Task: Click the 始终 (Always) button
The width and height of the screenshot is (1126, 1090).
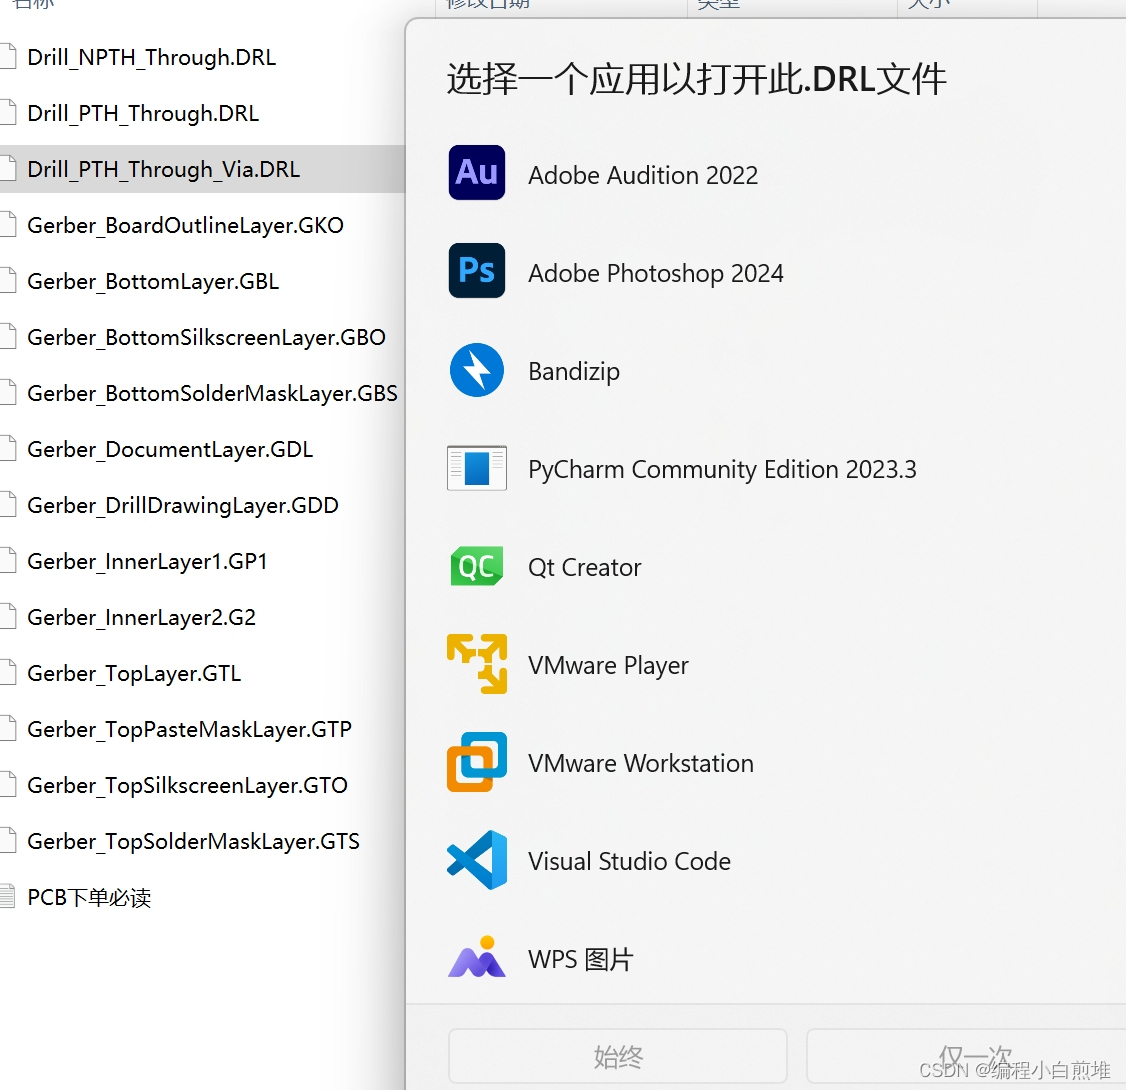Action: tap(618, 1056)
